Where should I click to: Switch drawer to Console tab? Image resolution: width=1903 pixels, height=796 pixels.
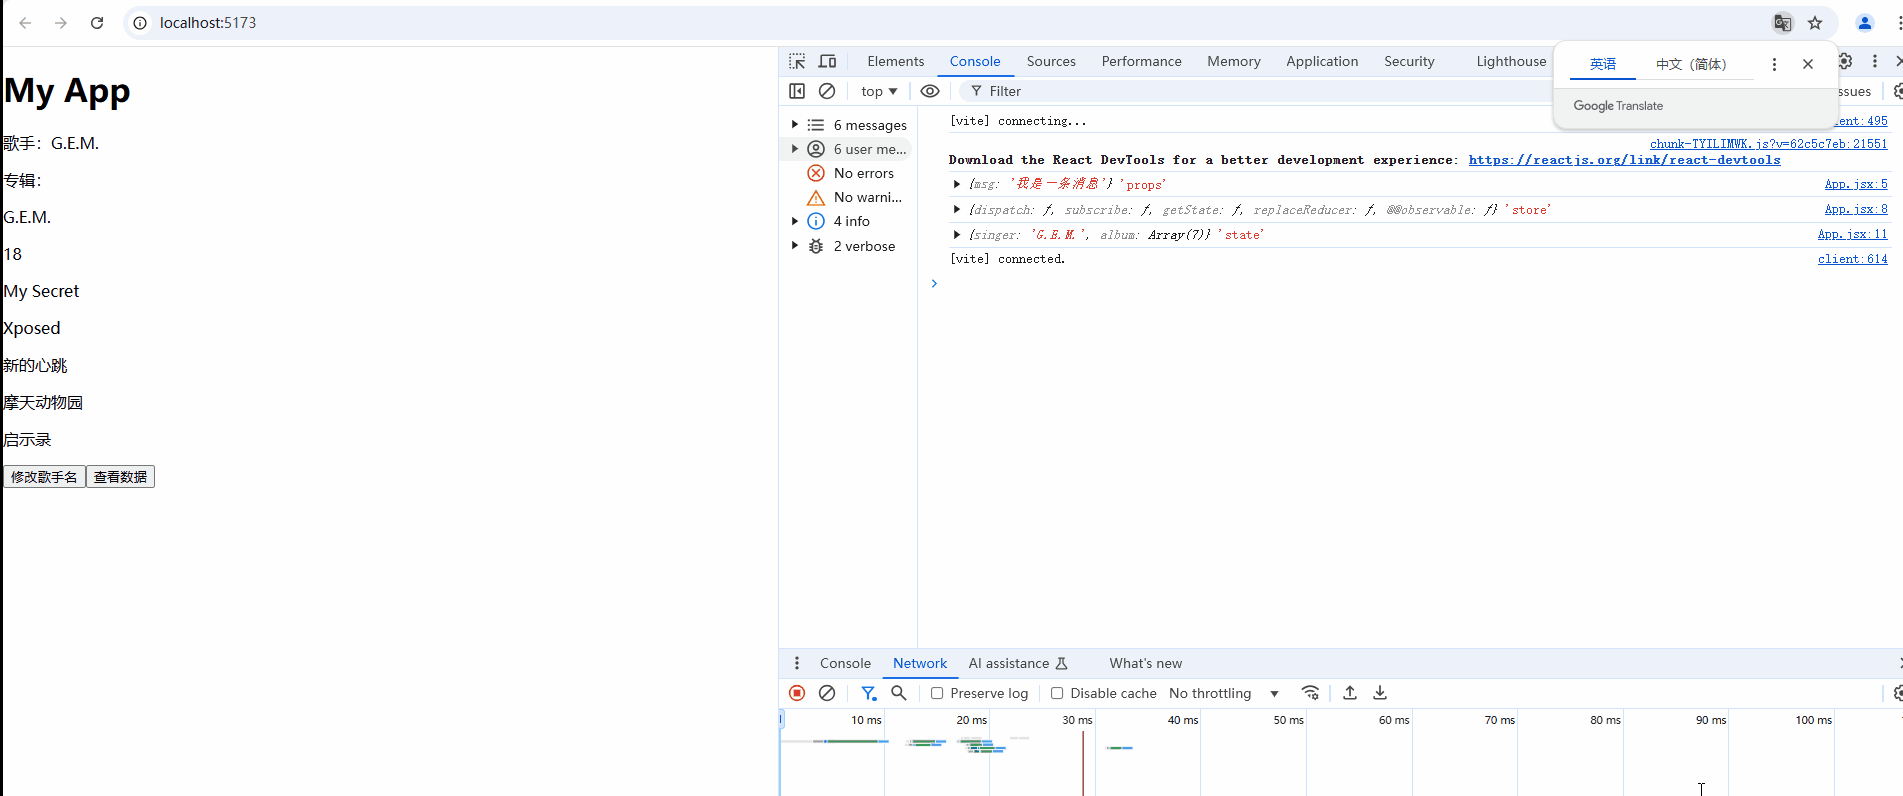point(845,663)
